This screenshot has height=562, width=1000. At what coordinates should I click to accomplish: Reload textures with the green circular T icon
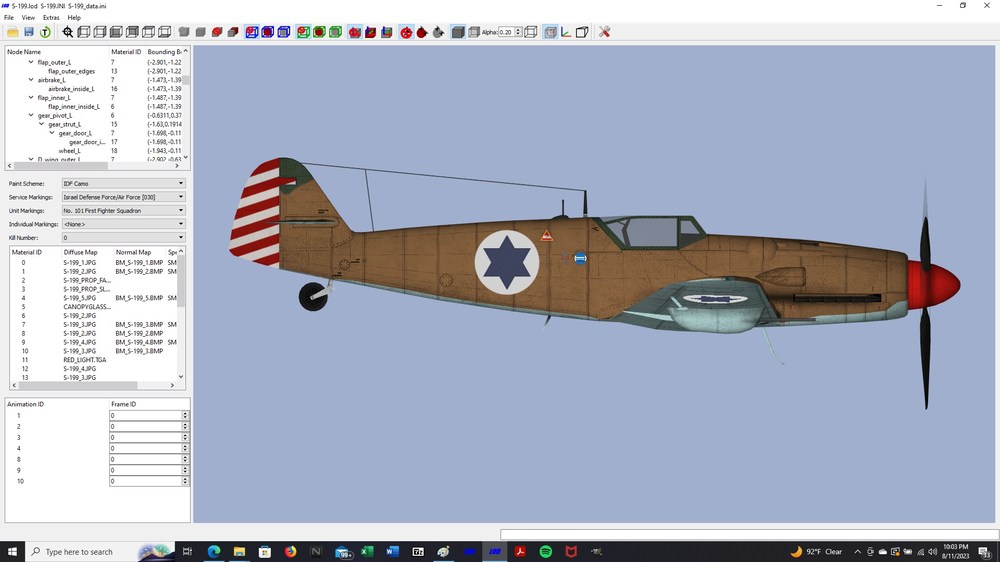[45, 32]
